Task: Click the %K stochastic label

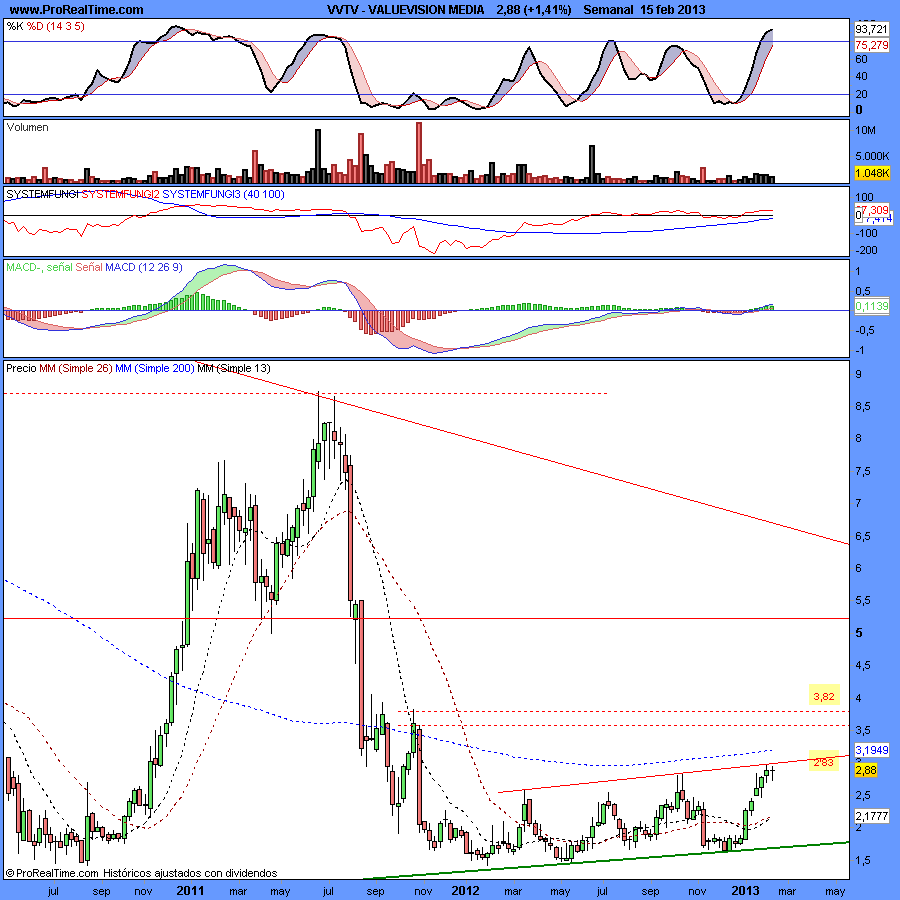Action: [15, 26]
